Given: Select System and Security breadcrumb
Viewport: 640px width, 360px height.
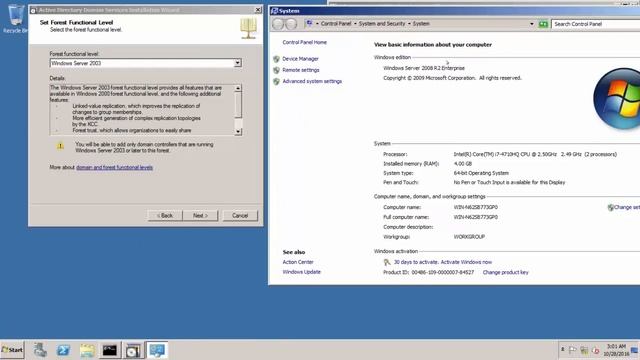Looking at the screenshot, I should click(382, 24).
